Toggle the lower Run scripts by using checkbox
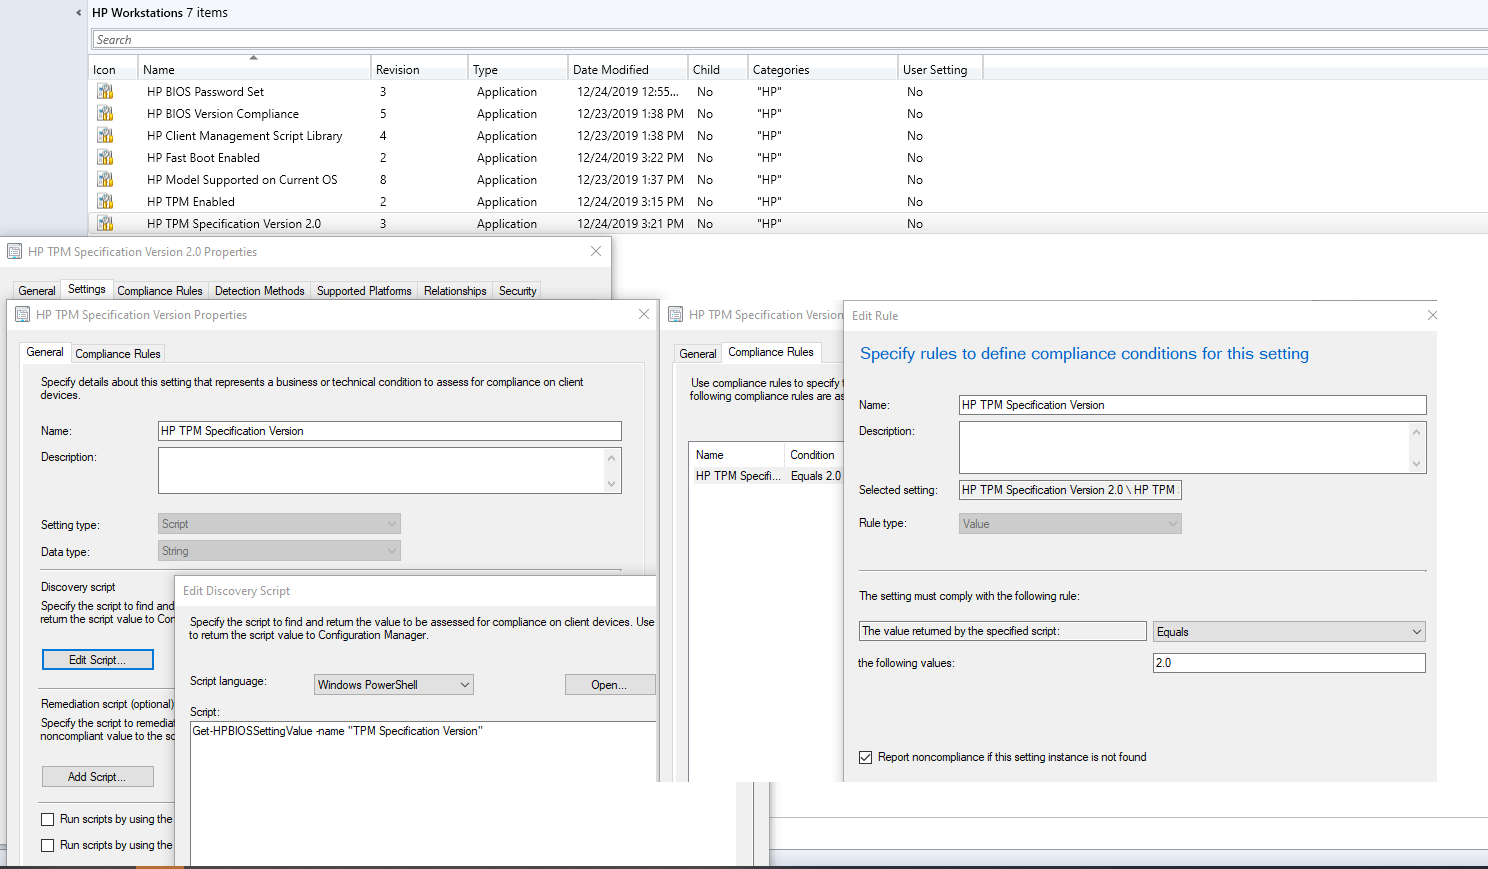This screenshot has height=869, width=1488. 47,845
